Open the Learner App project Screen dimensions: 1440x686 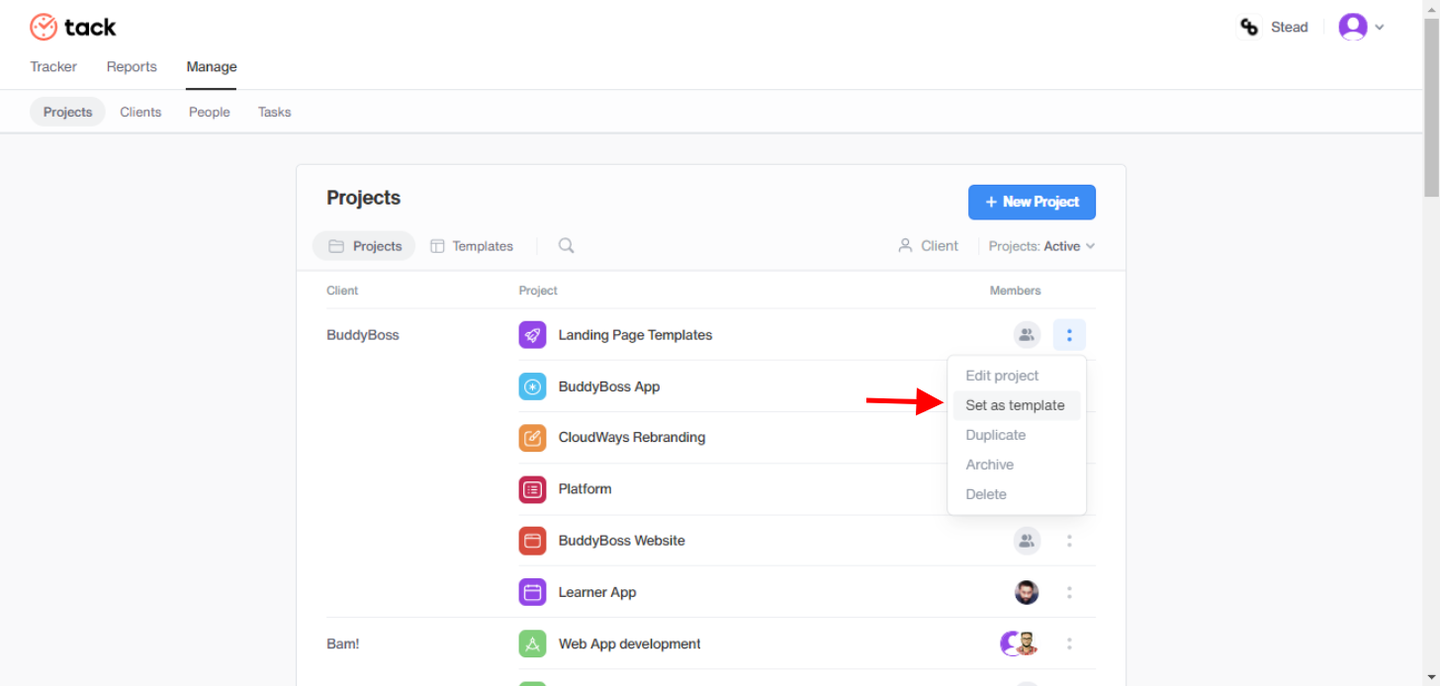(597, 592)
